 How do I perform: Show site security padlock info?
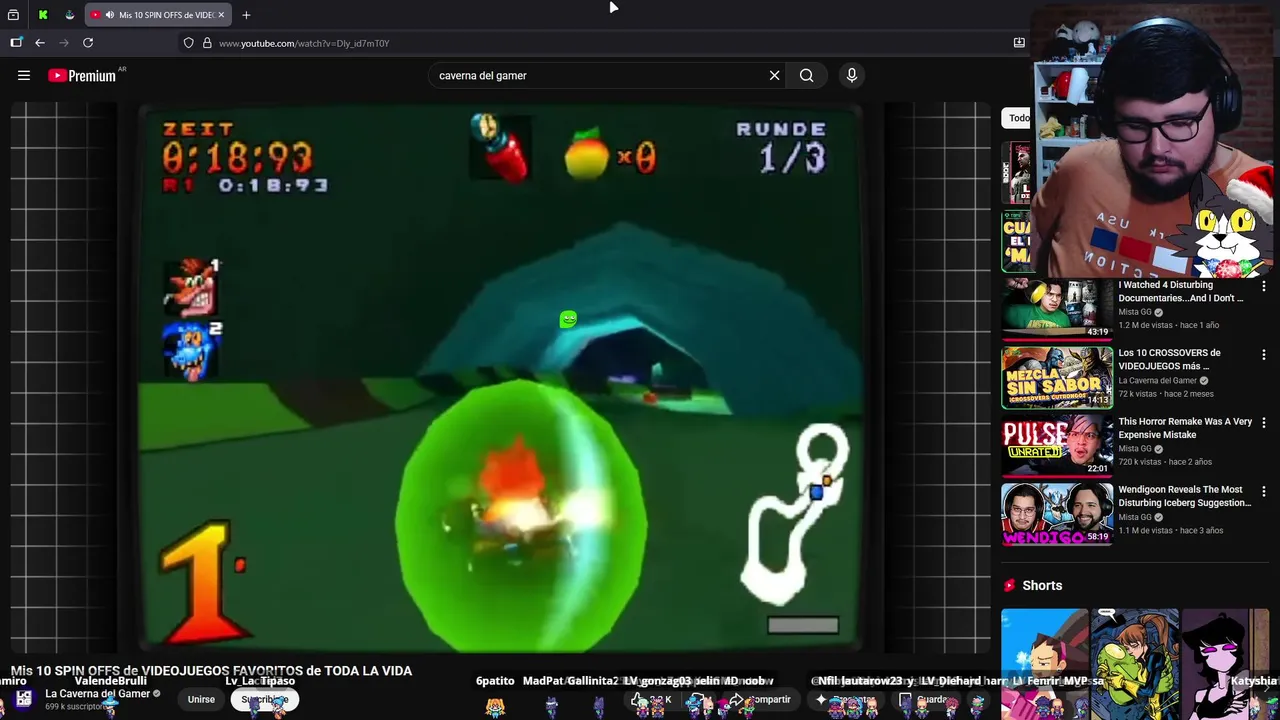coord(207,43)
